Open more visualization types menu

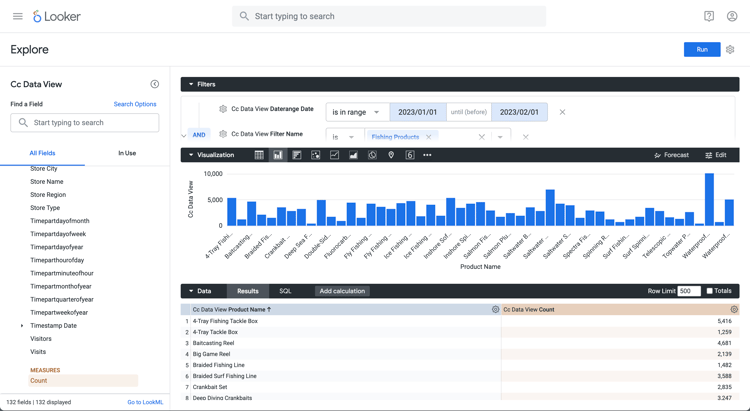pos(427,155)
